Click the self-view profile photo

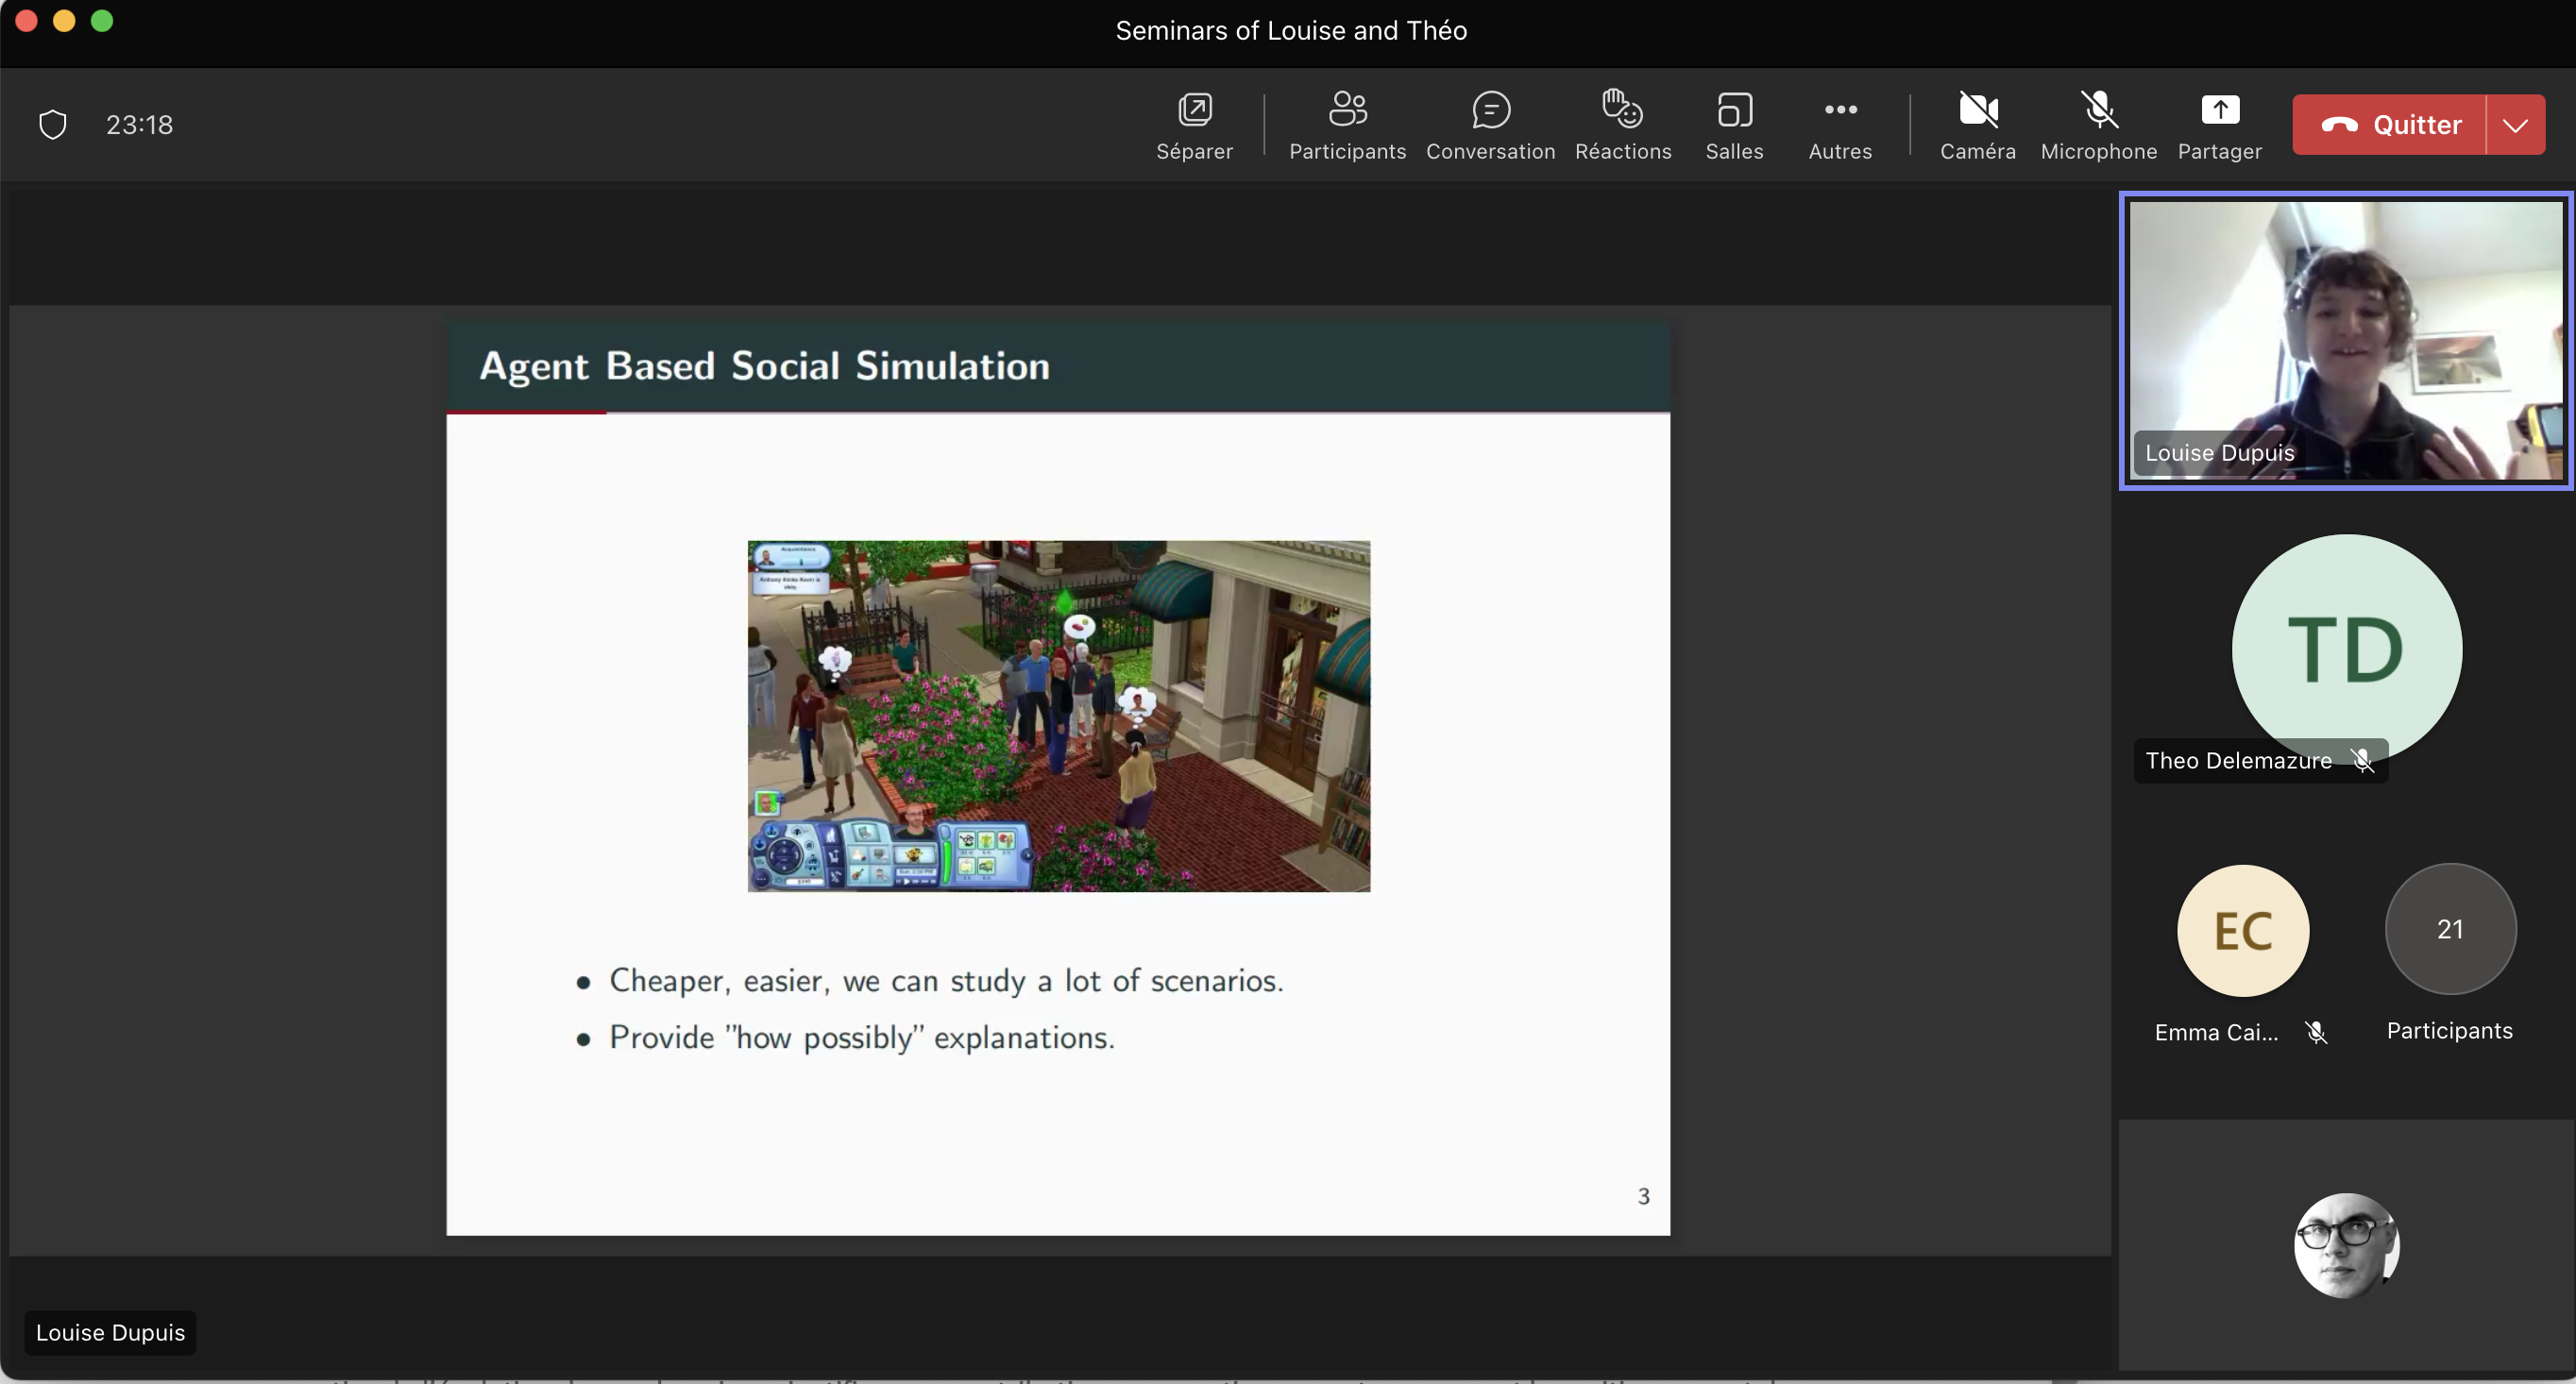click(x=2346, y=1245)
